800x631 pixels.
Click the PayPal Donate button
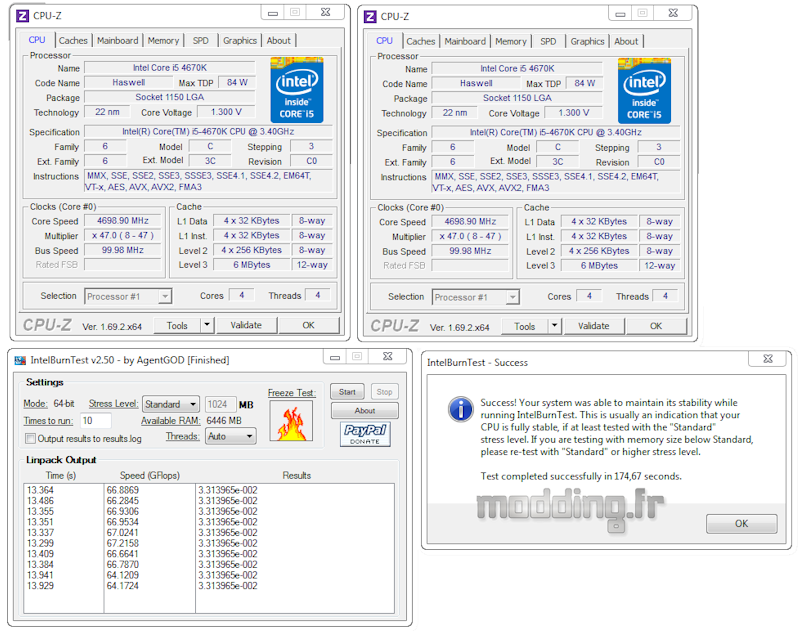tap(365, 434)
